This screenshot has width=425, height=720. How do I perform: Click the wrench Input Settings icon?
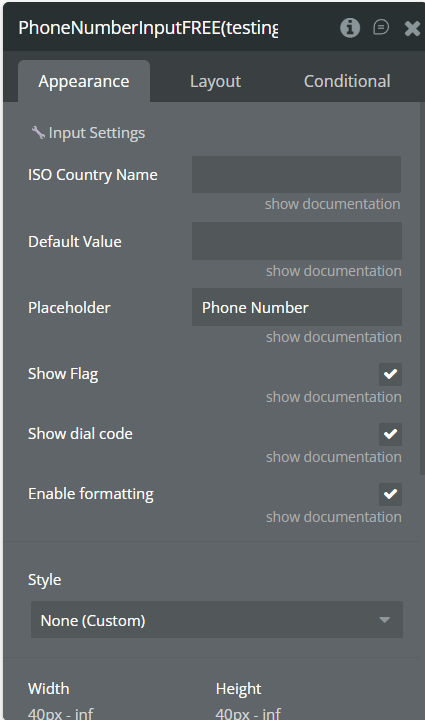[38, 133]
